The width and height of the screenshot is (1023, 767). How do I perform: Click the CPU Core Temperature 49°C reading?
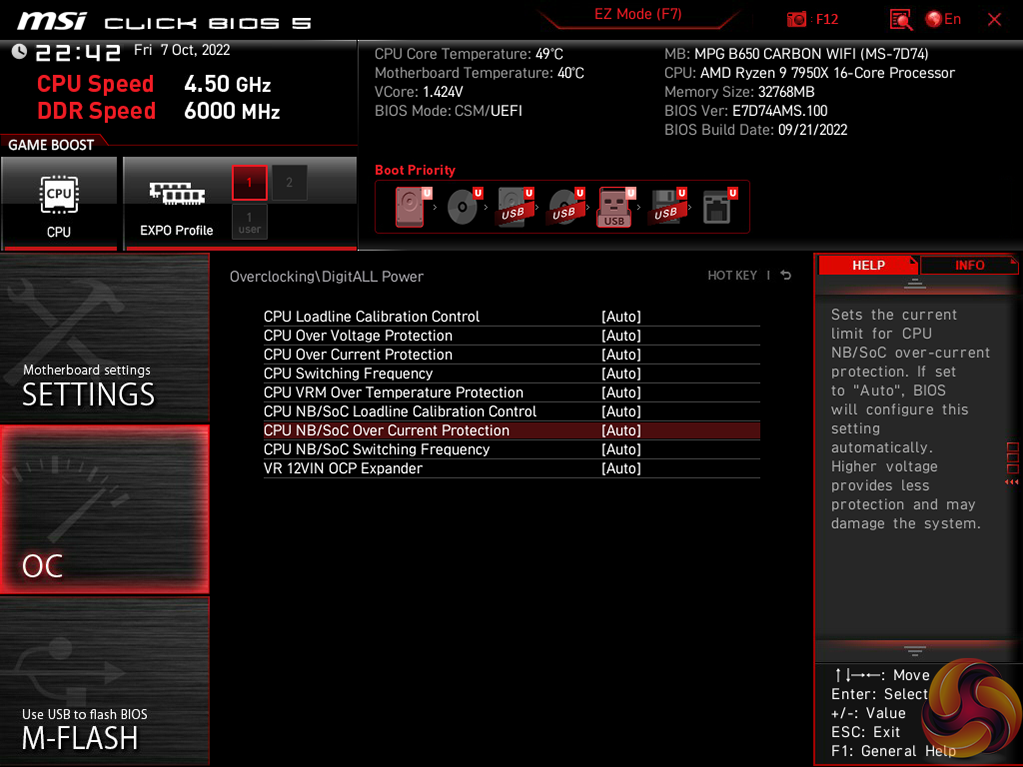pyautogui.click(x=468, y=54)
